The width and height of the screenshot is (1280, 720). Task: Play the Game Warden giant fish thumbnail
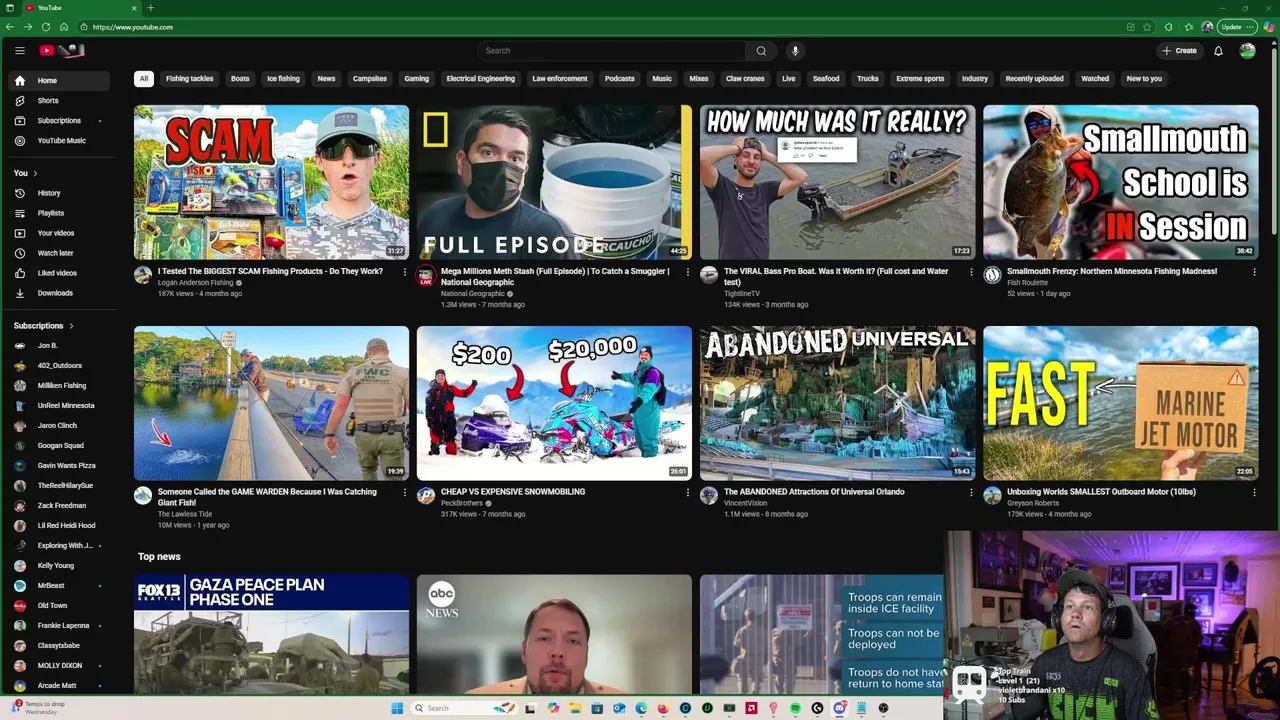pyautogui.click(x=271, y=403)
